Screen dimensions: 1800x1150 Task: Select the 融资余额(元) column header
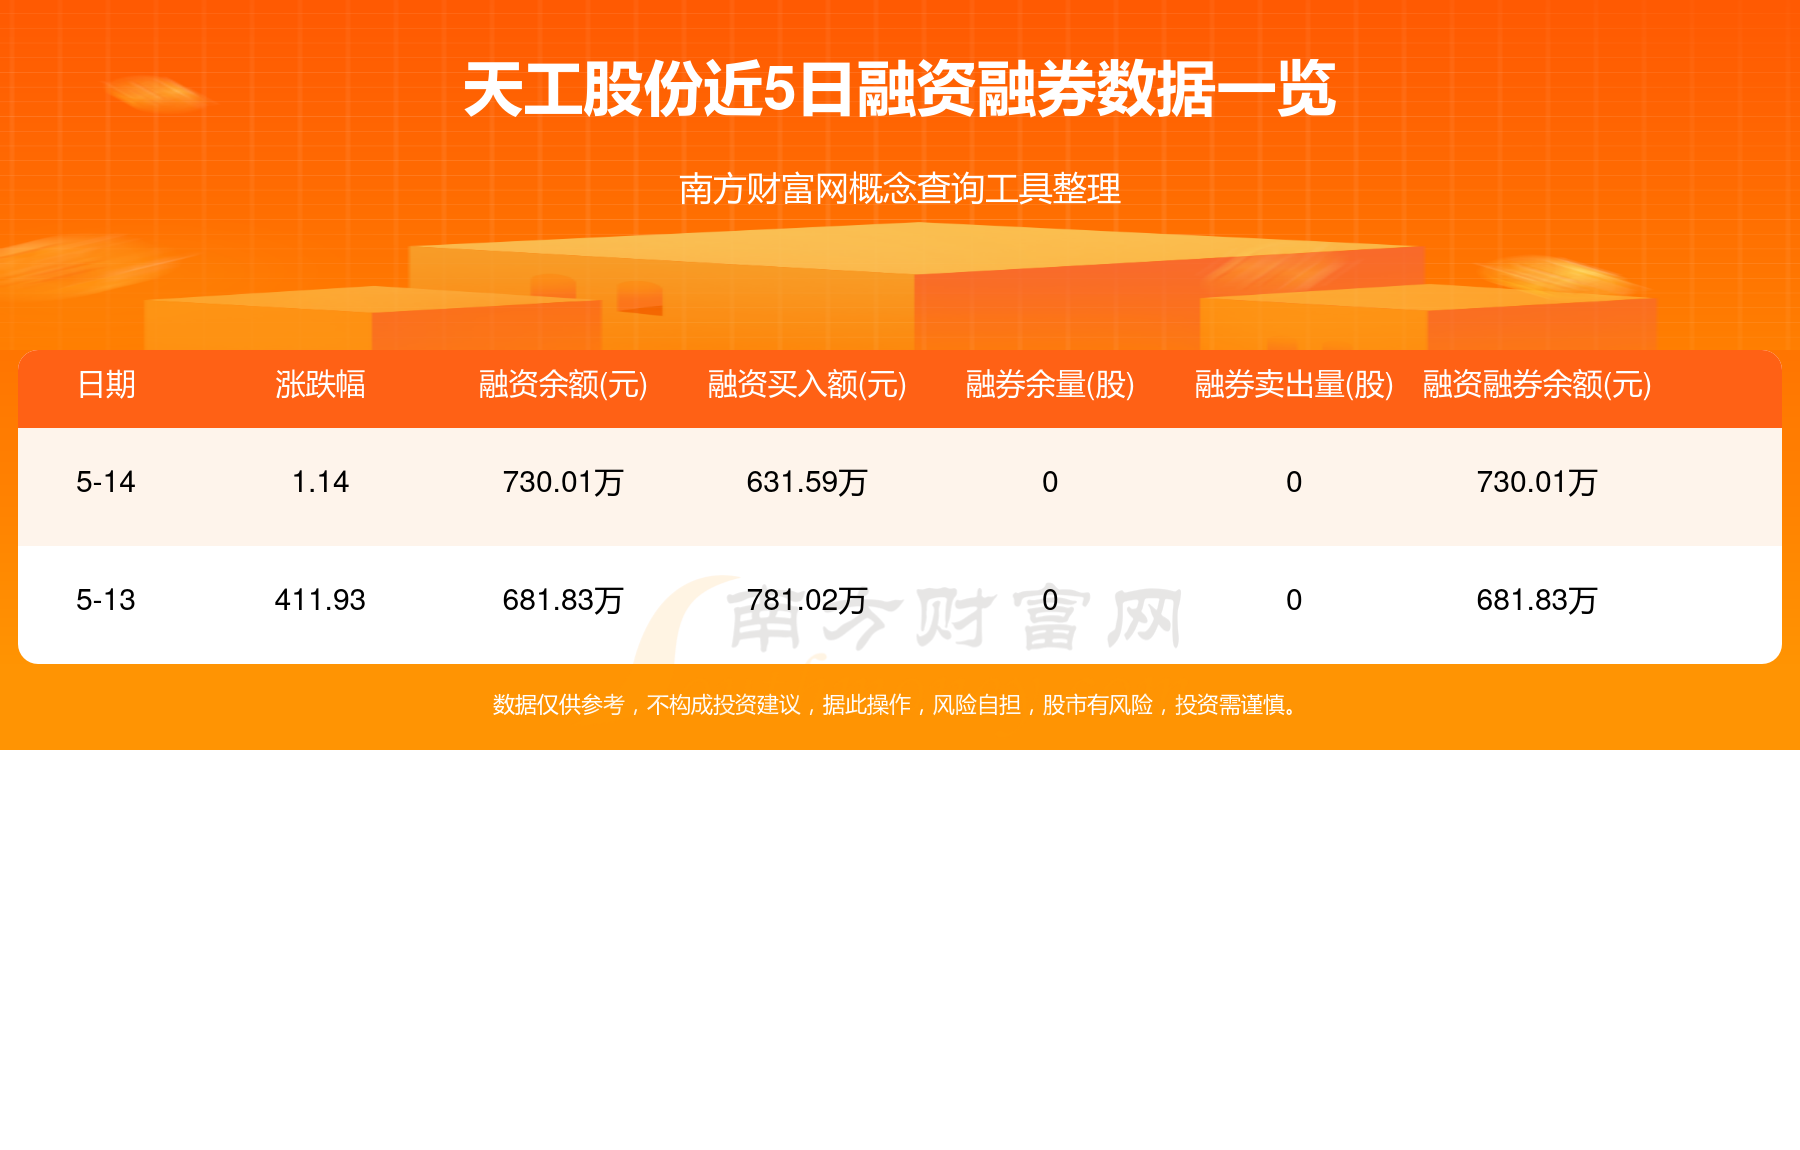pyautogui.click(x=563, y=384)
